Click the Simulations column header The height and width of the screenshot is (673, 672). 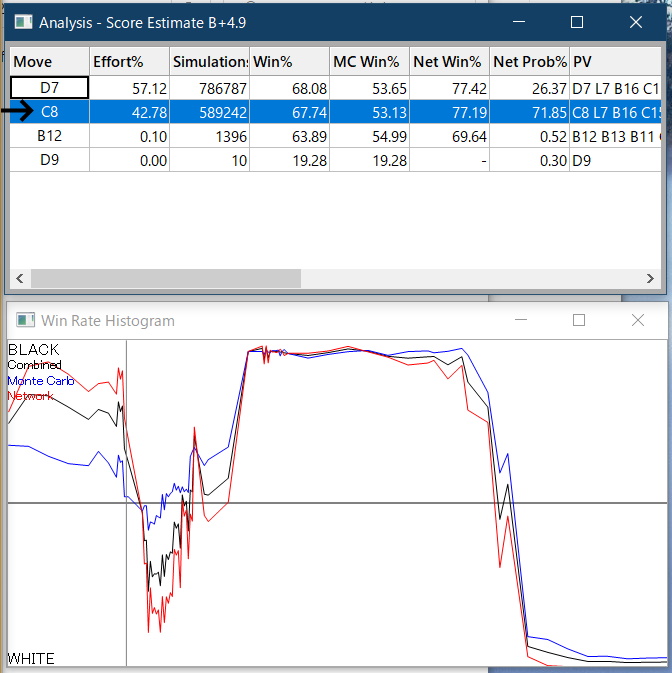[x=209, y=62]
